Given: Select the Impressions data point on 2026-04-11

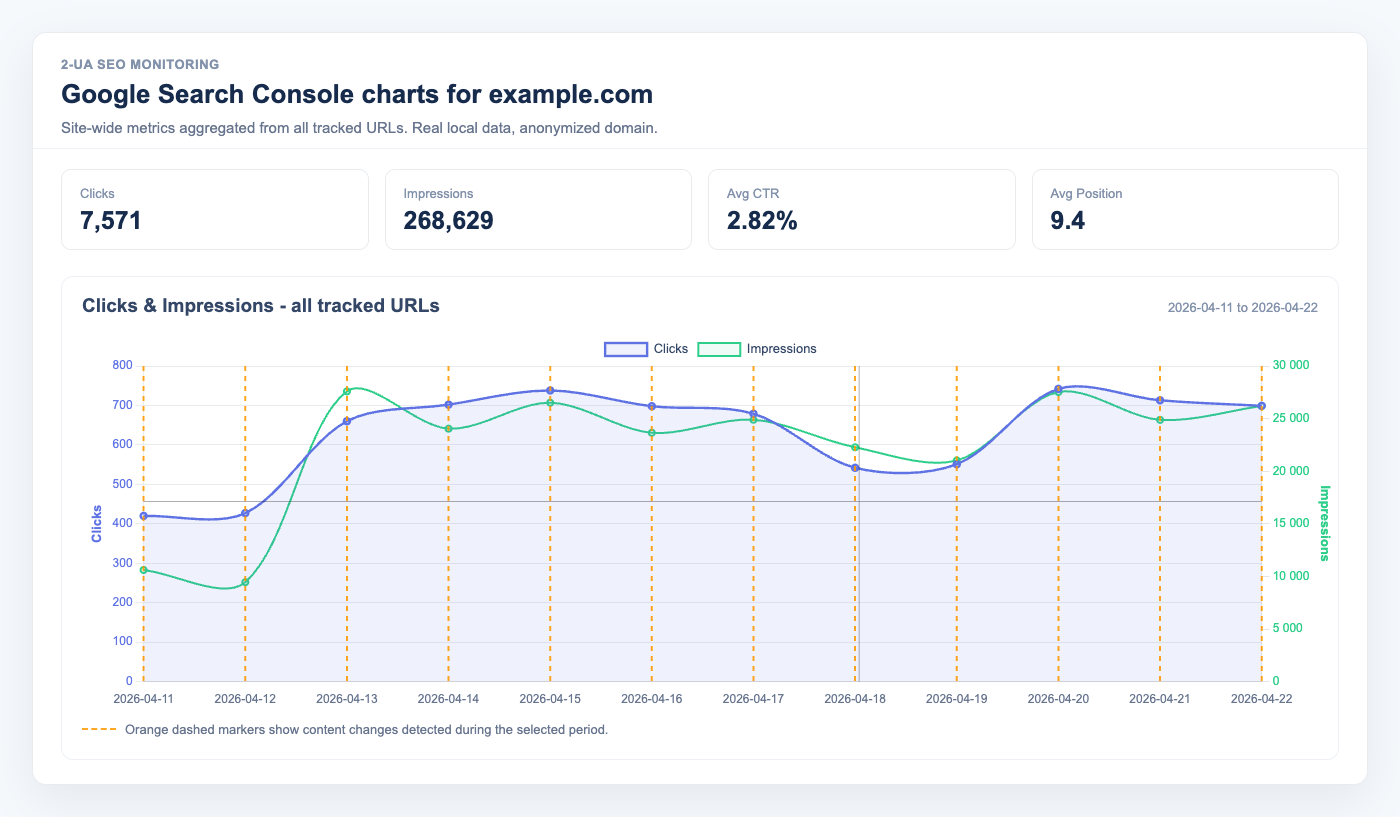Looking at the screenshot, I should pos(144,570).
